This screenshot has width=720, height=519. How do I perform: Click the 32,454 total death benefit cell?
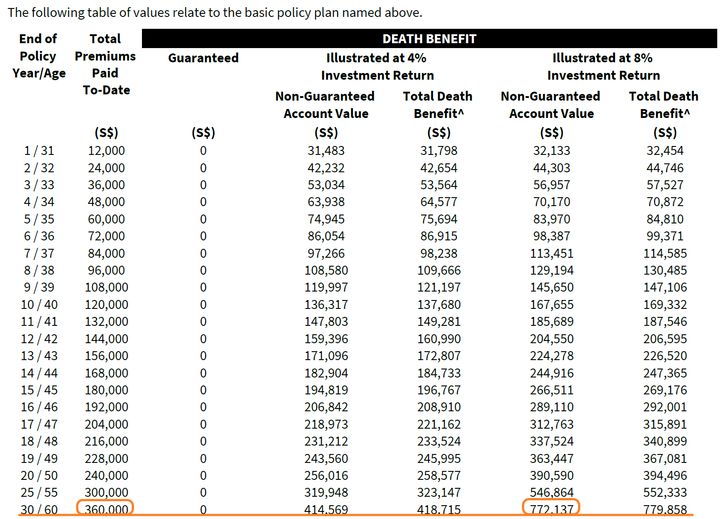point(664,151)
